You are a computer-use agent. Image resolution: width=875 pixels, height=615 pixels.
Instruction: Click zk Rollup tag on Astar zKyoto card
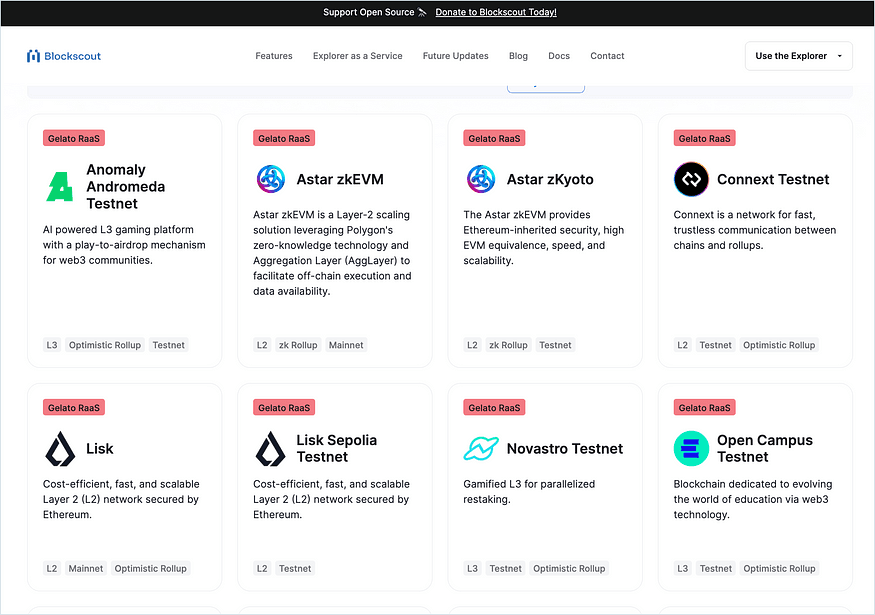tap(508, 345)
